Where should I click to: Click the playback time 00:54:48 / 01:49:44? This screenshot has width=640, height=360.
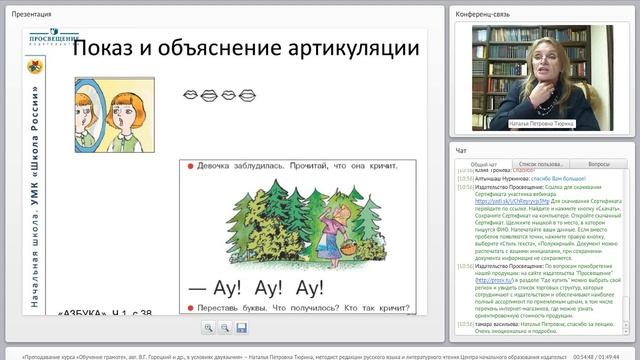596,357
